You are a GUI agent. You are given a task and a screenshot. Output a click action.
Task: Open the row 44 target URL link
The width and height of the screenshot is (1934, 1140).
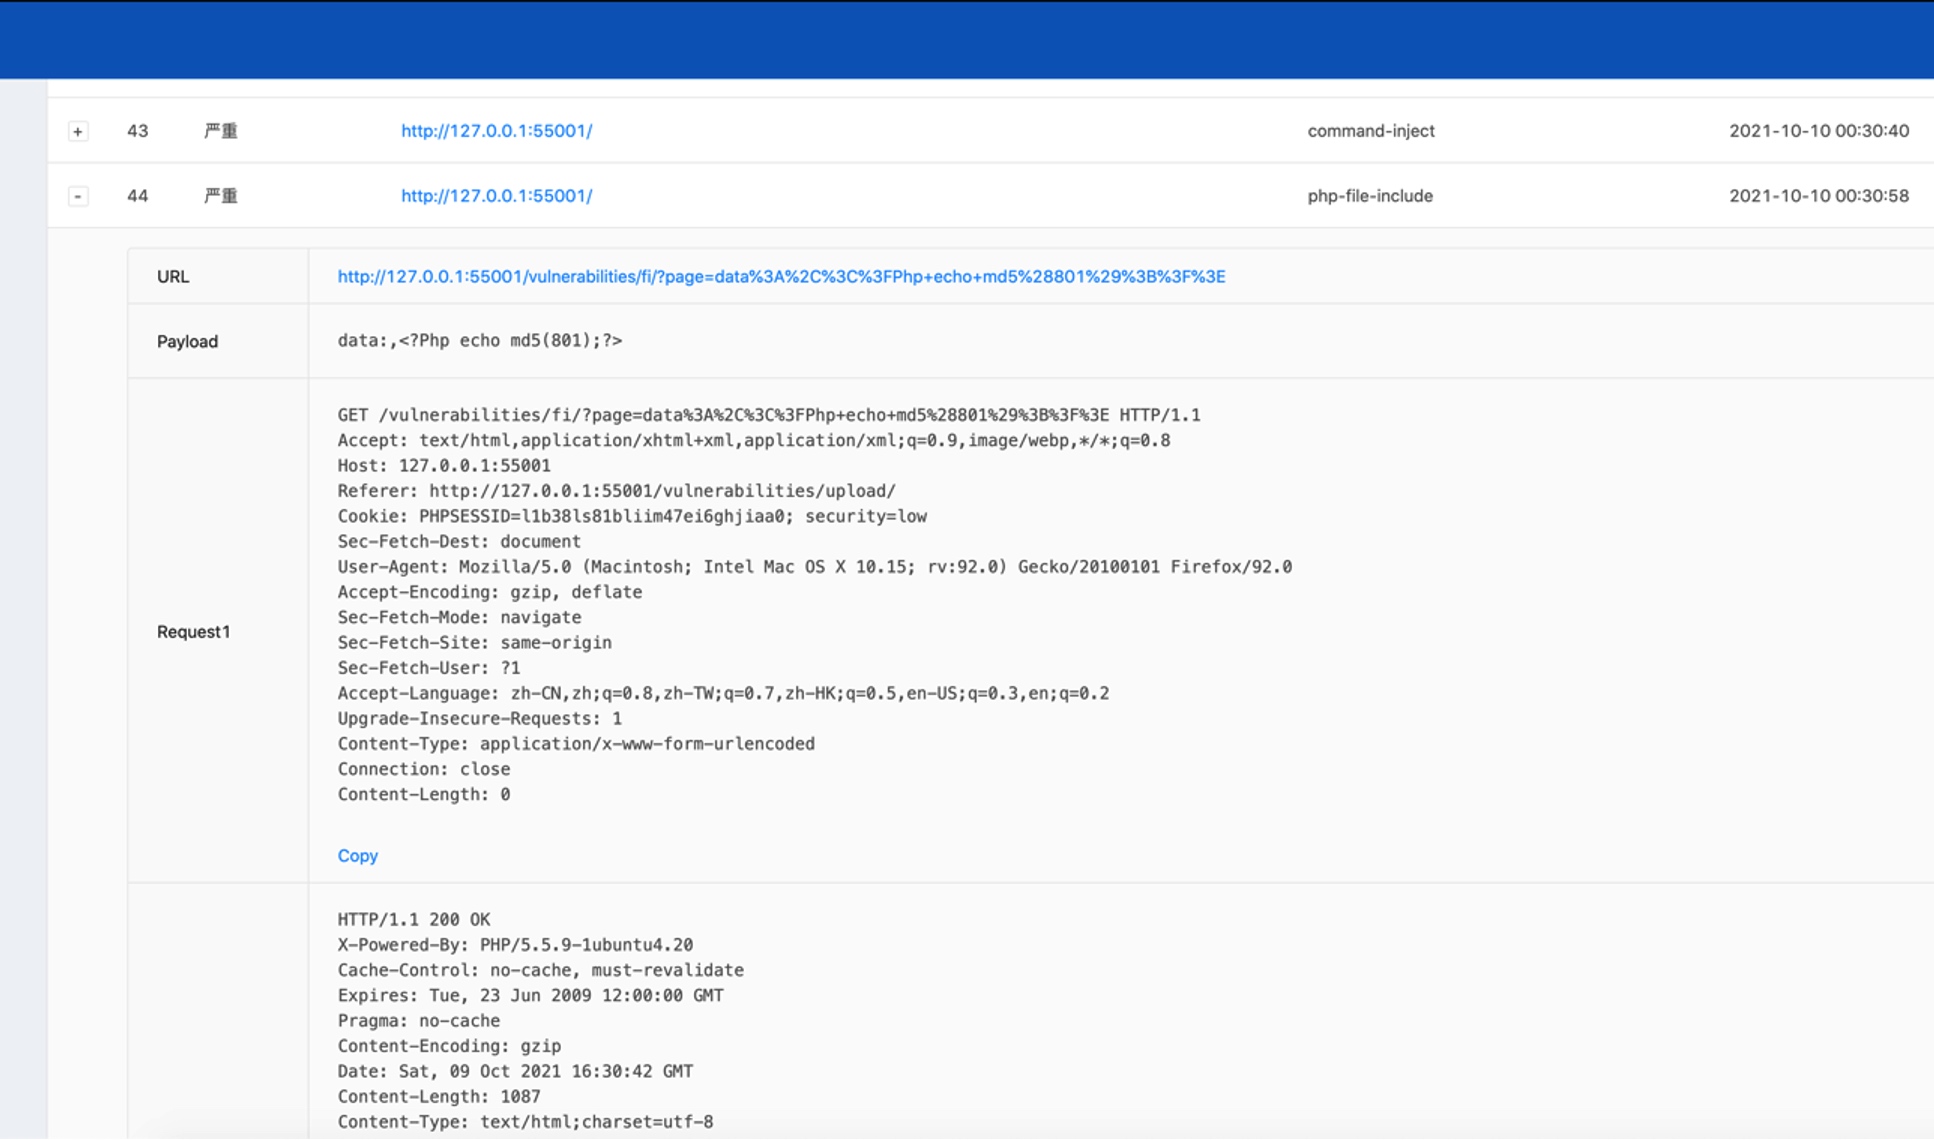(x=496, y=196)
